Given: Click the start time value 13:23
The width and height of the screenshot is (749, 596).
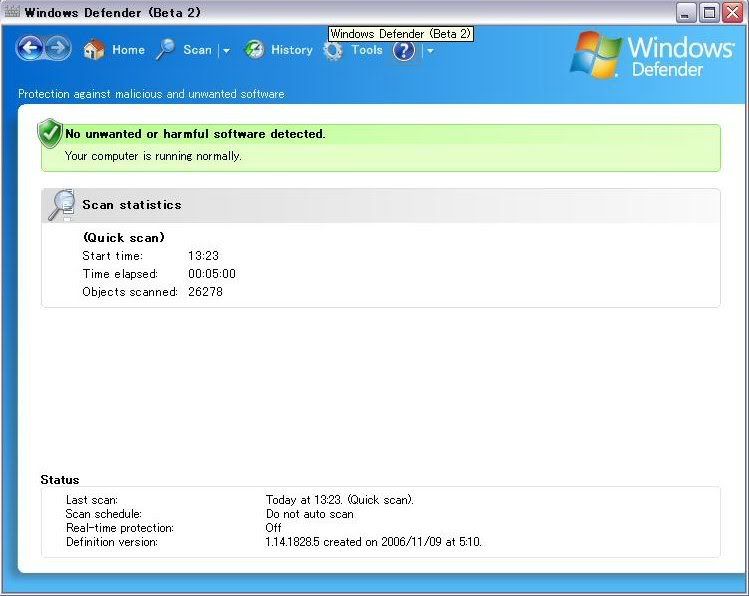Looking at the screenshot, I should point(203,255).
